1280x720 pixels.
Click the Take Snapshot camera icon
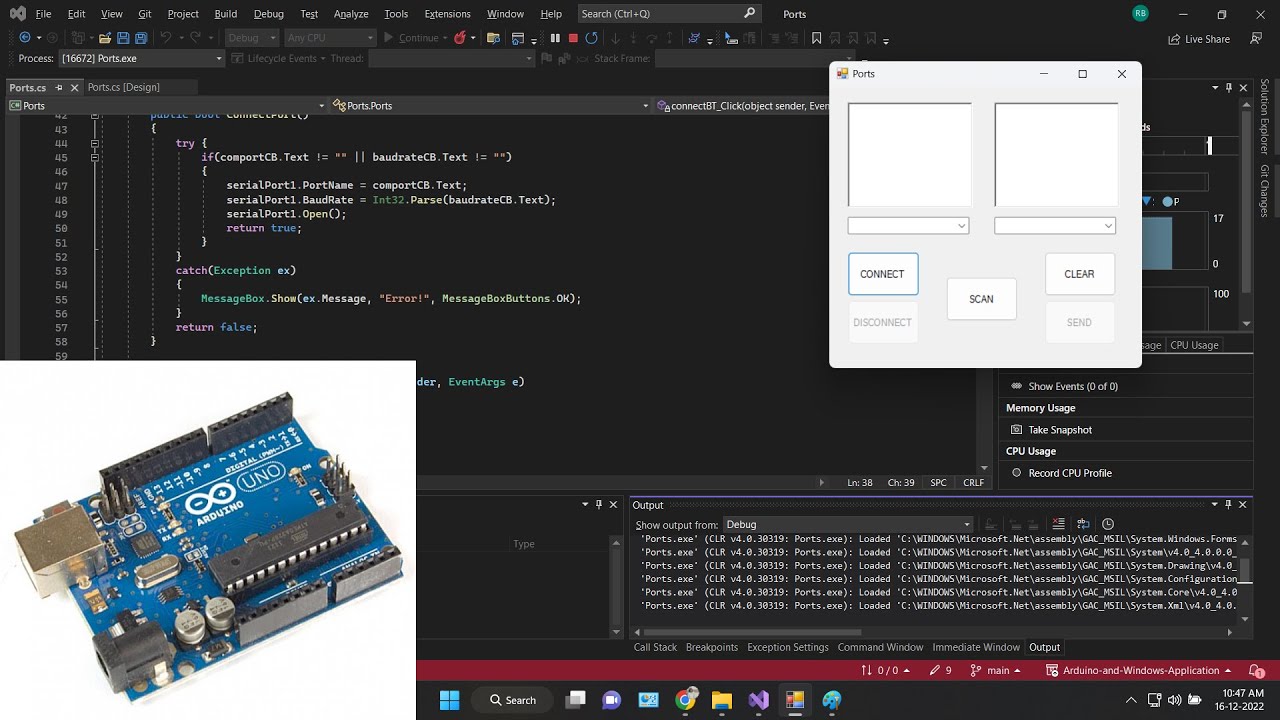point(1017,430)
